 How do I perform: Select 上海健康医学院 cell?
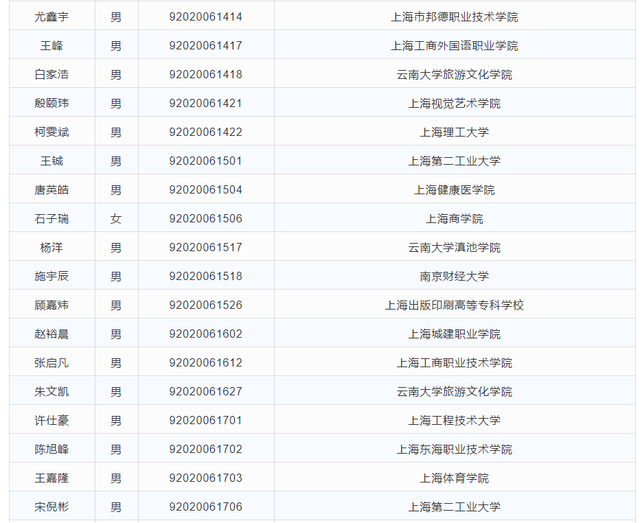[x=454, y=190]
